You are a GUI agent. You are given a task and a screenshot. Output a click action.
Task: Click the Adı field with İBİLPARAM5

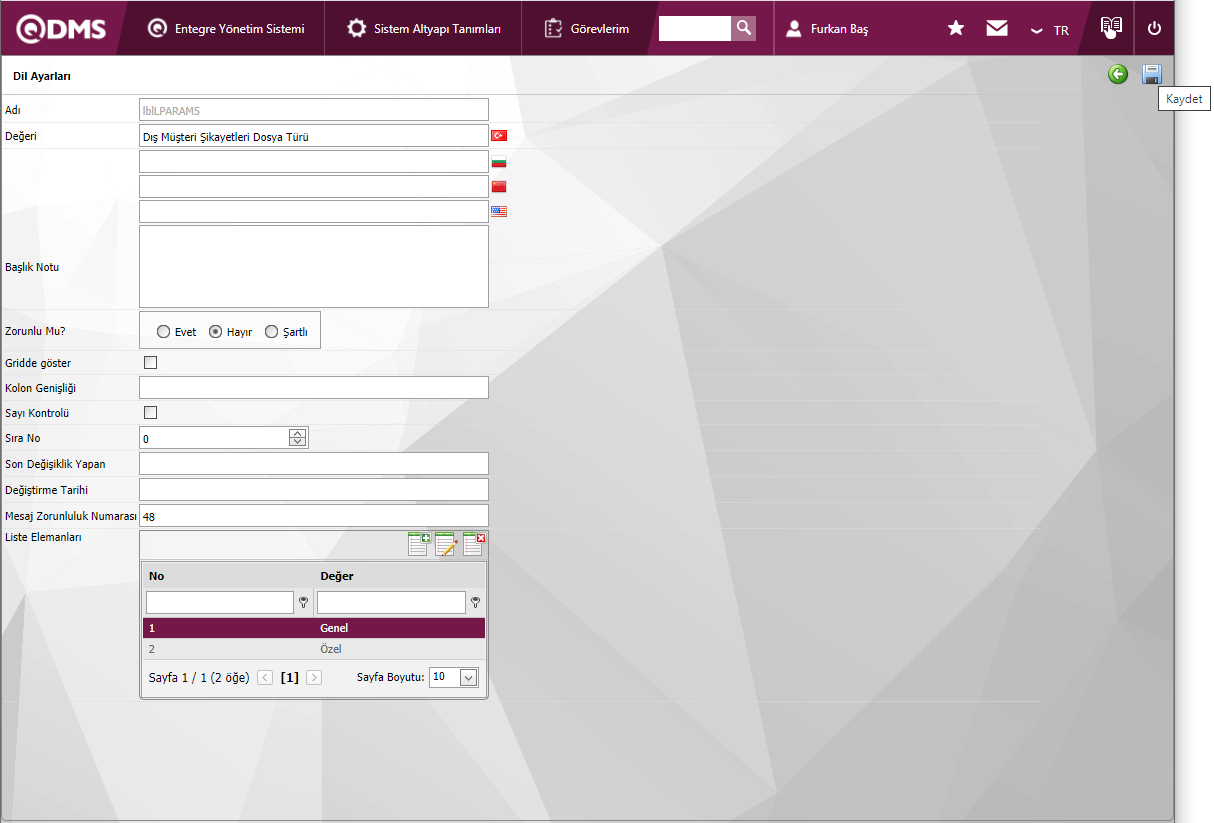tap(314, 110)
